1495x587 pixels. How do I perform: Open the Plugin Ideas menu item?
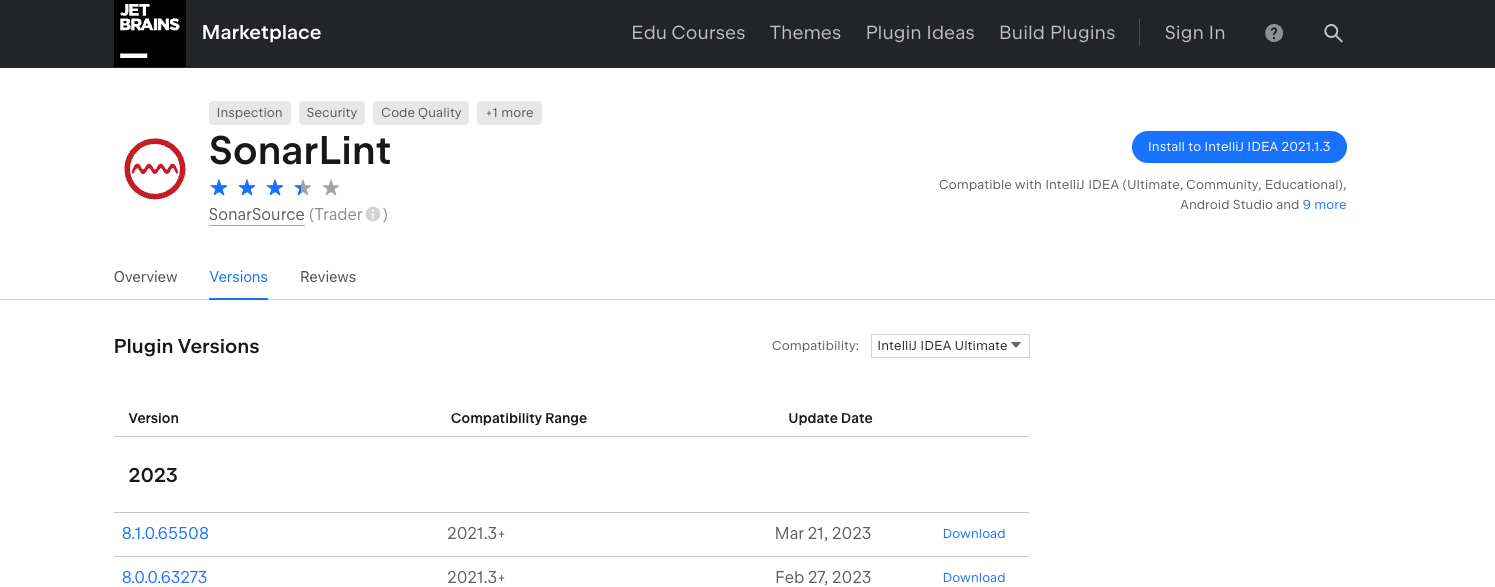(x=919, y=32)
